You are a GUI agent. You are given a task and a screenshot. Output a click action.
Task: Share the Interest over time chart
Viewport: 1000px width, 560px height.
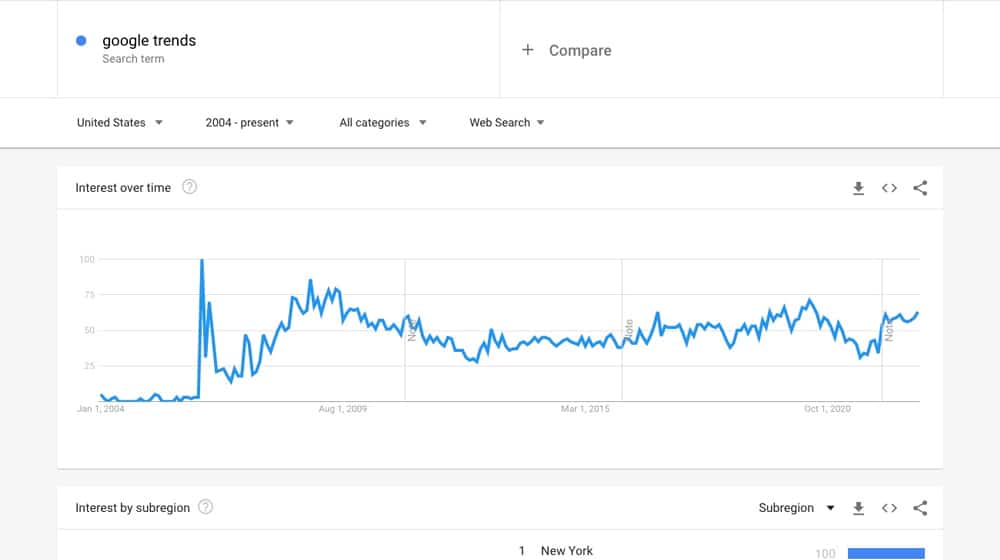point(920,188)
